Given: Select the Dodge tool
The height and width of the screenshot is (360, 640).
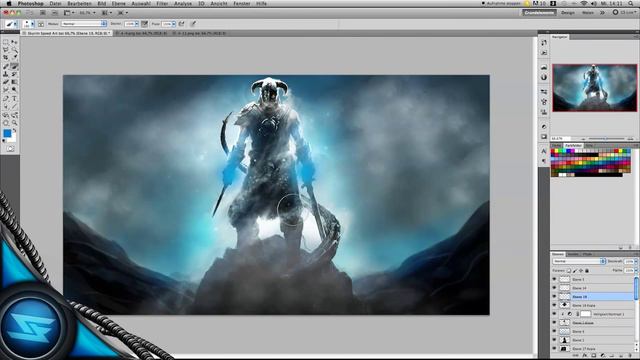Looking at the screenshot, I should point(14,90).
